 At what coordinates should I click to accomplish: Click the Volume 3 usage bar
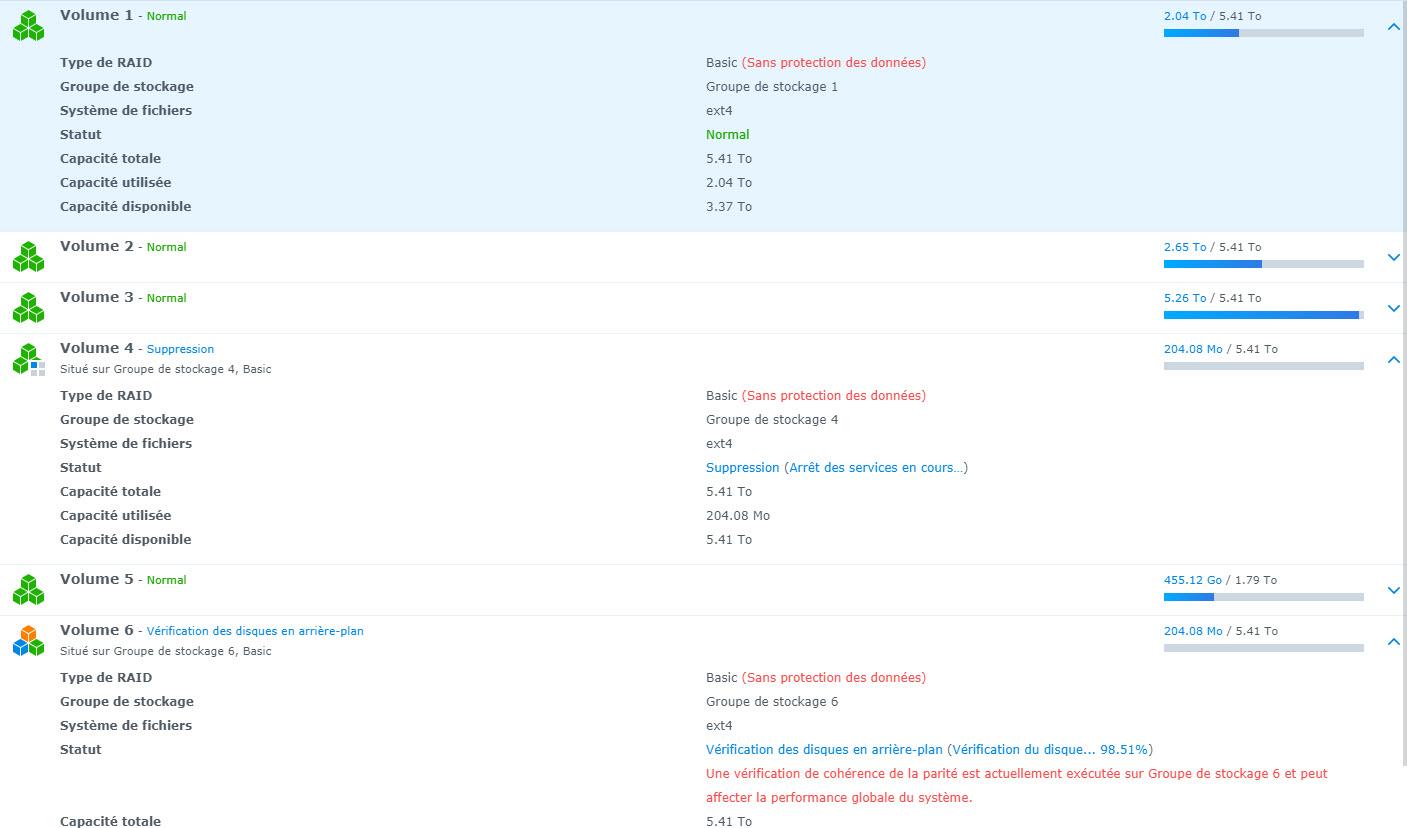tap(1263, 315)
